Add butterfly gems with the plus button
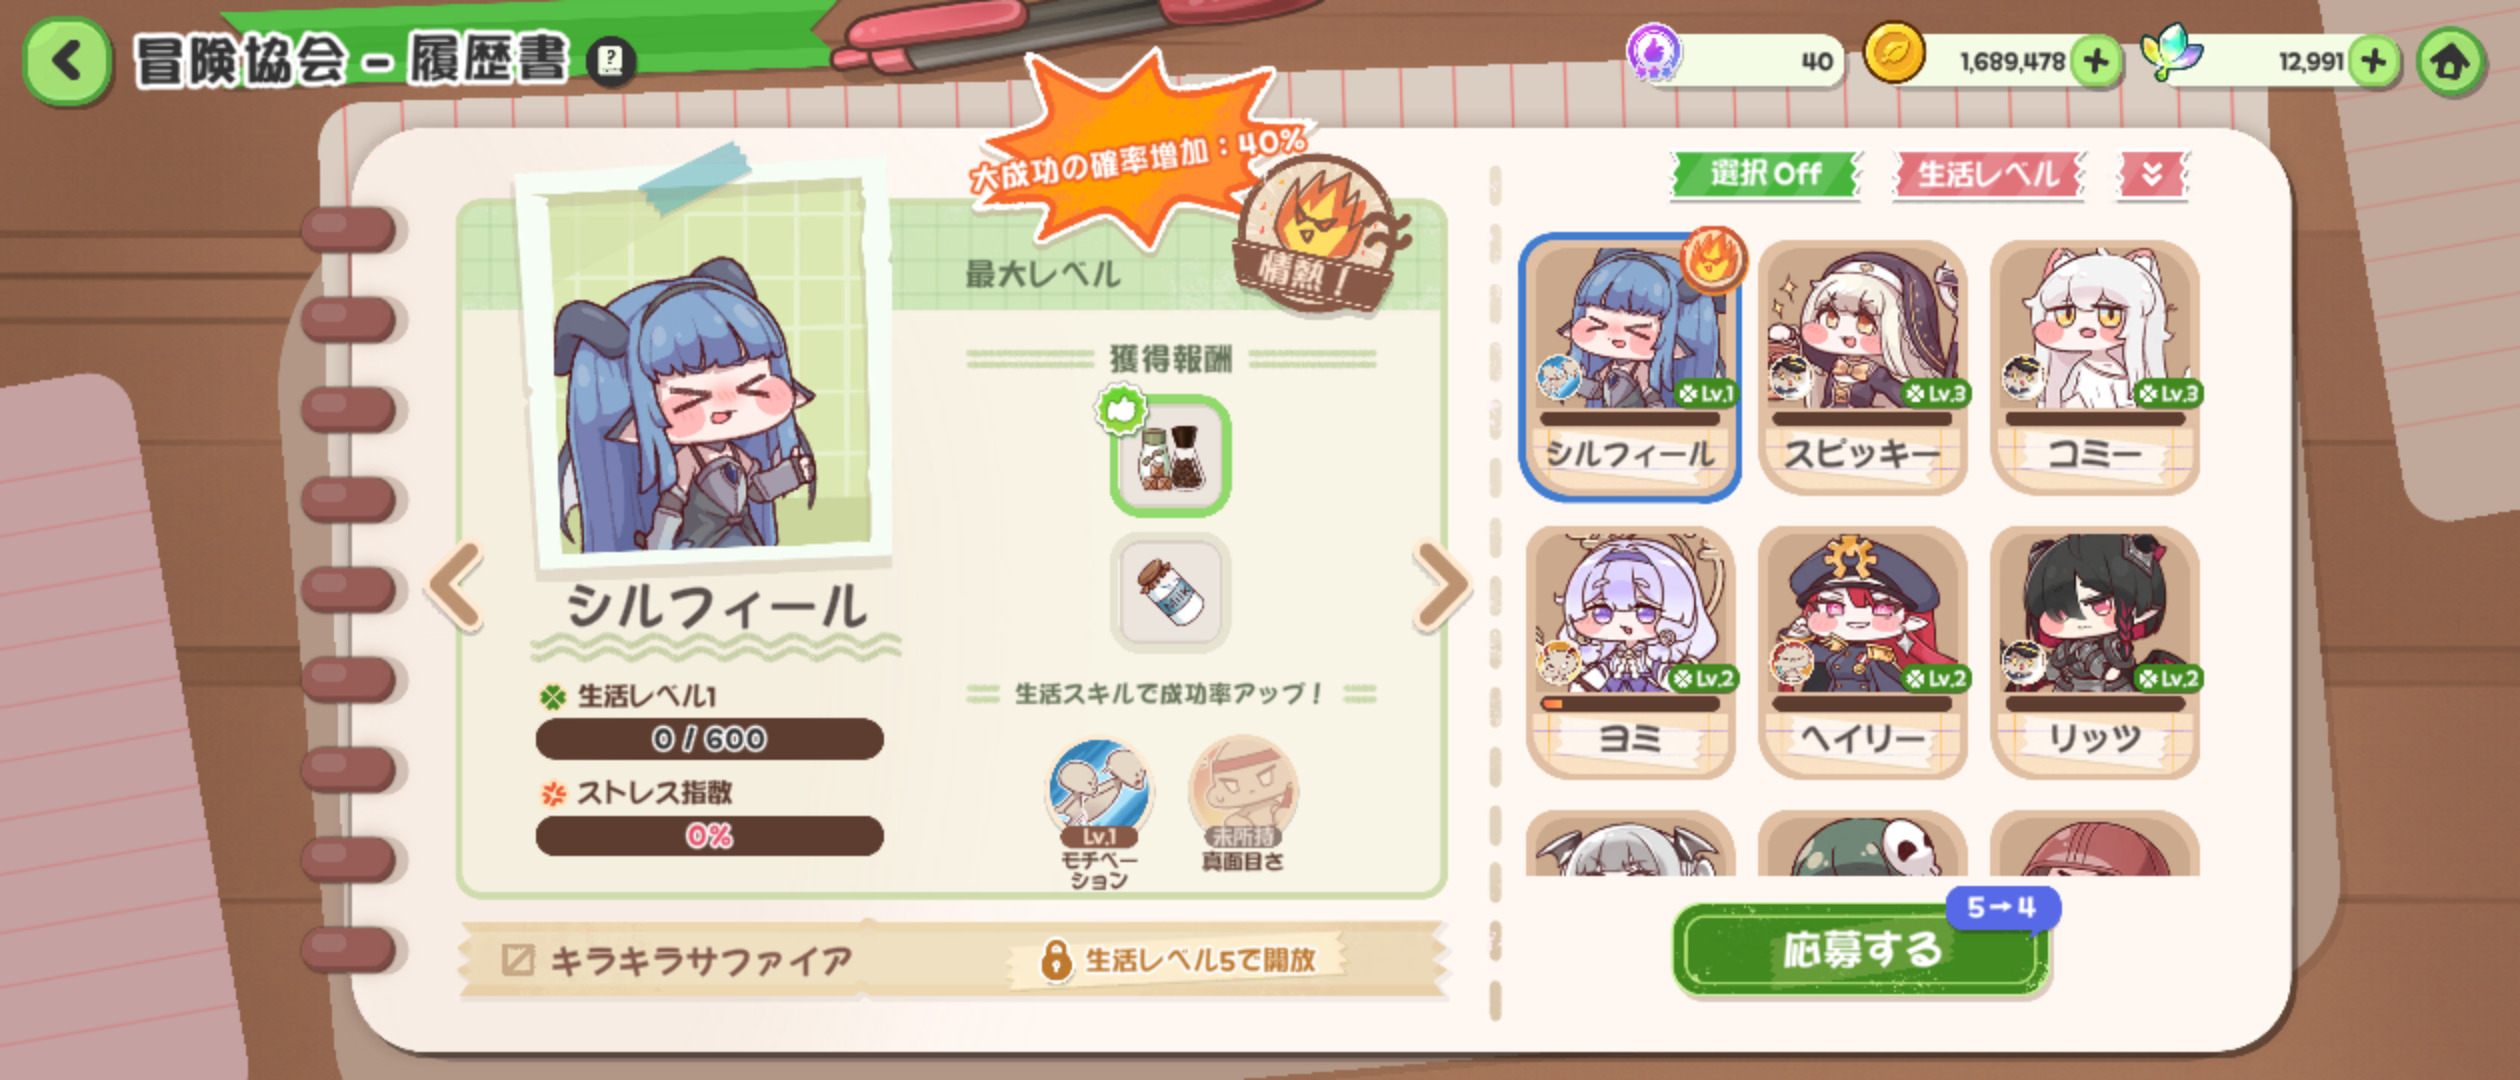Screen dimensions: 2520x1080 [2374, 62]
